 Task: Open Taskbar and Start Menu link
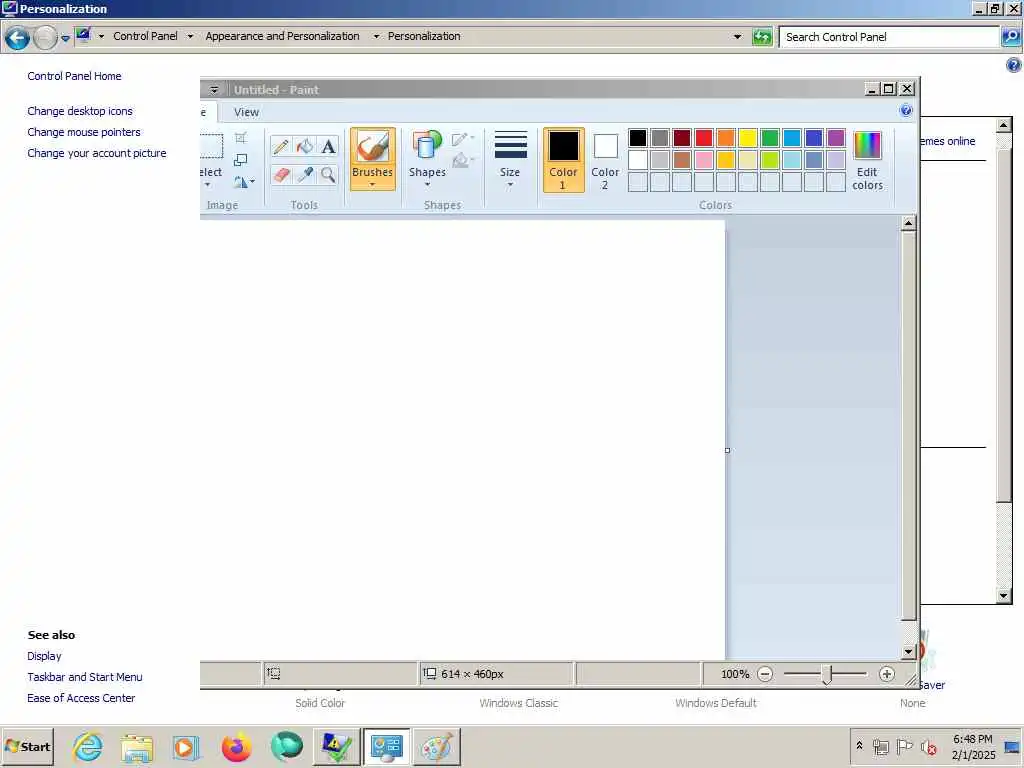[x=85, y=677]
